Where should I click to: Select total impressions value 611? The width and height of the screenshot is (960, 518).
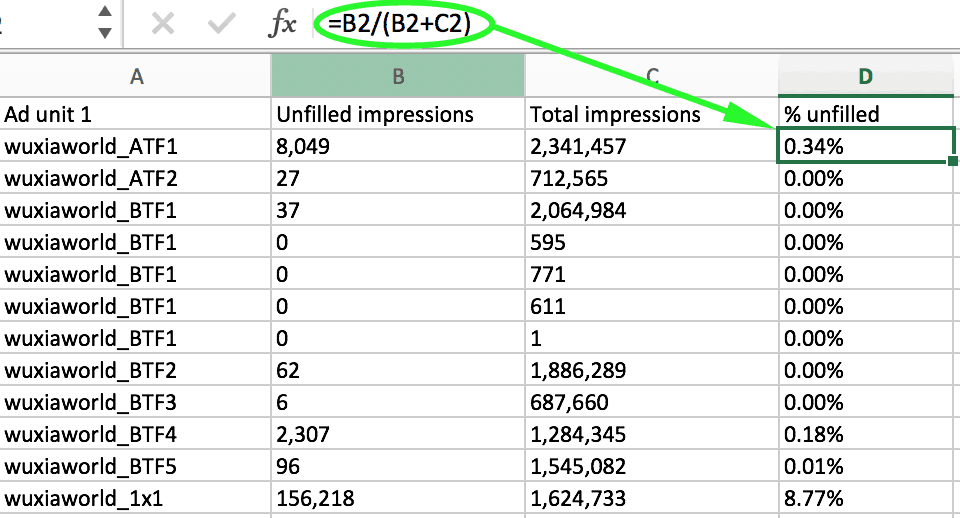click(652, 306)
